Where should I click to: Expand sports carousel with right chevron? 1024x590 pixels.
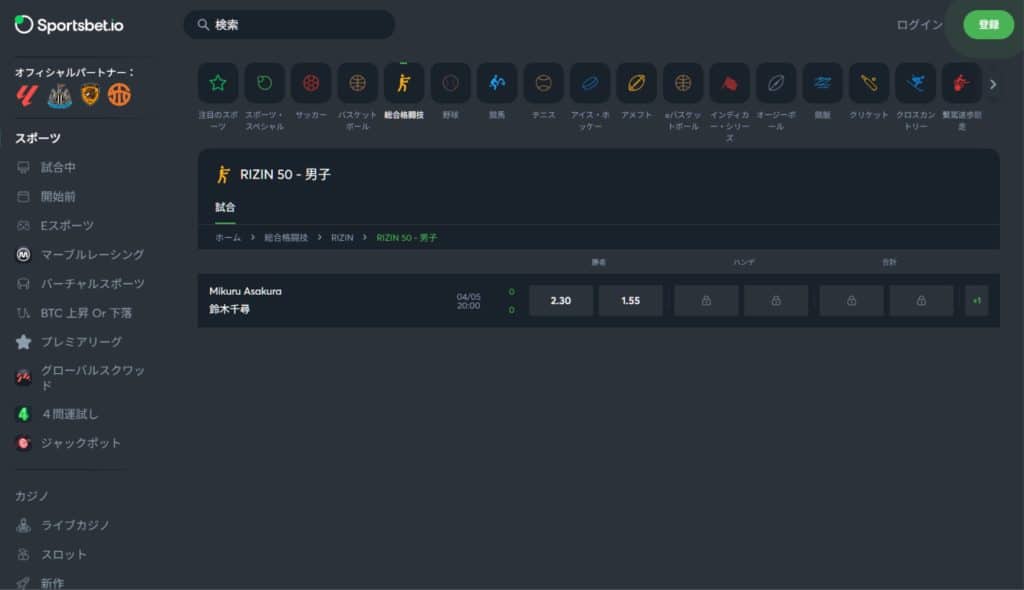(x=993, y=84)
